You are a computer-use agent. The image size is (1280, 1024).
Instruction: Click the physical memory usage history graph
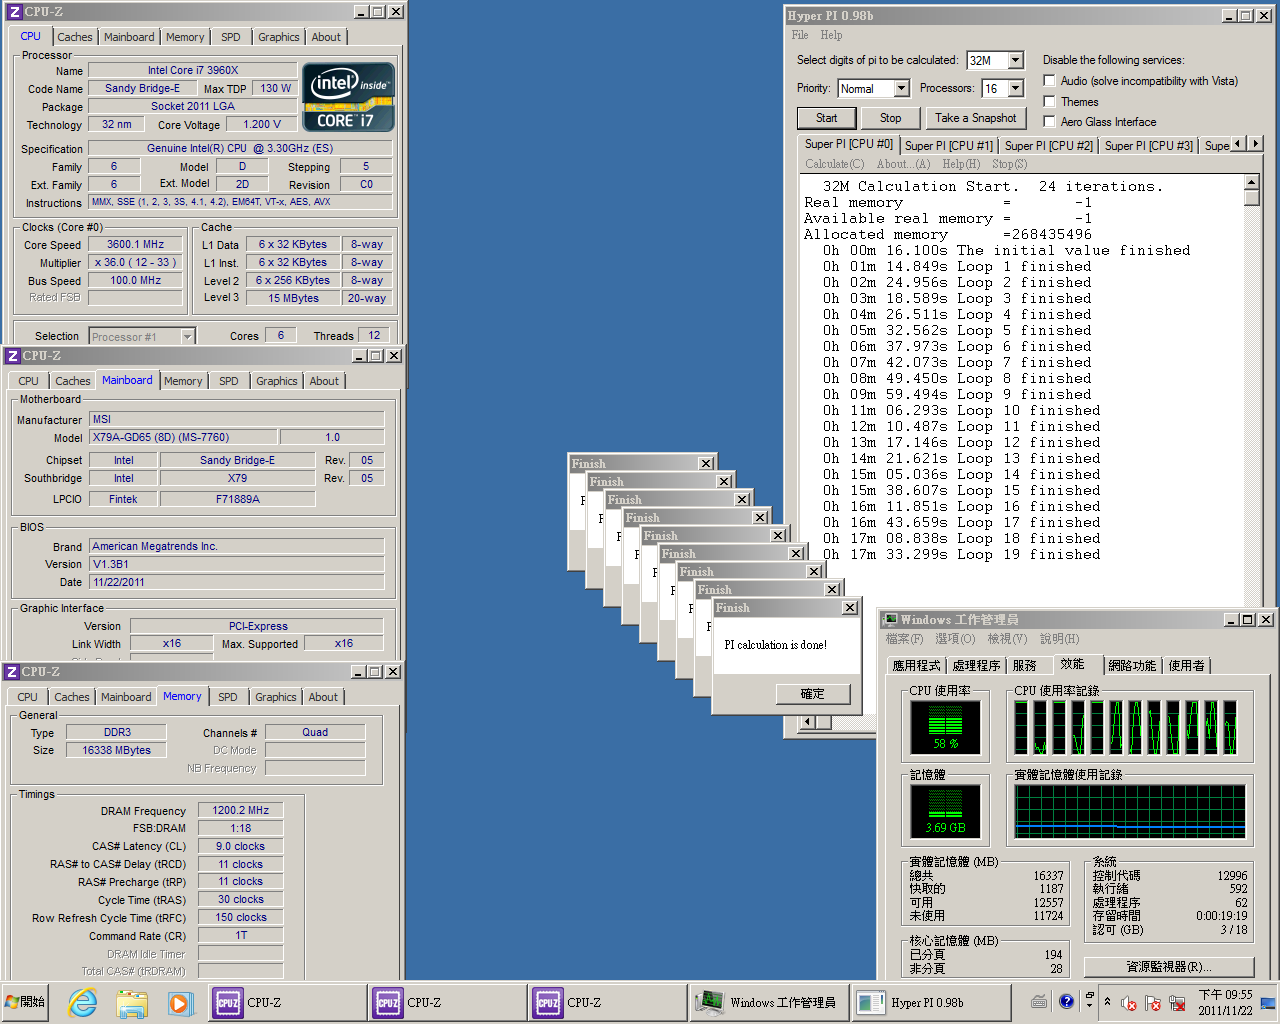click(x=1130, y=811)
